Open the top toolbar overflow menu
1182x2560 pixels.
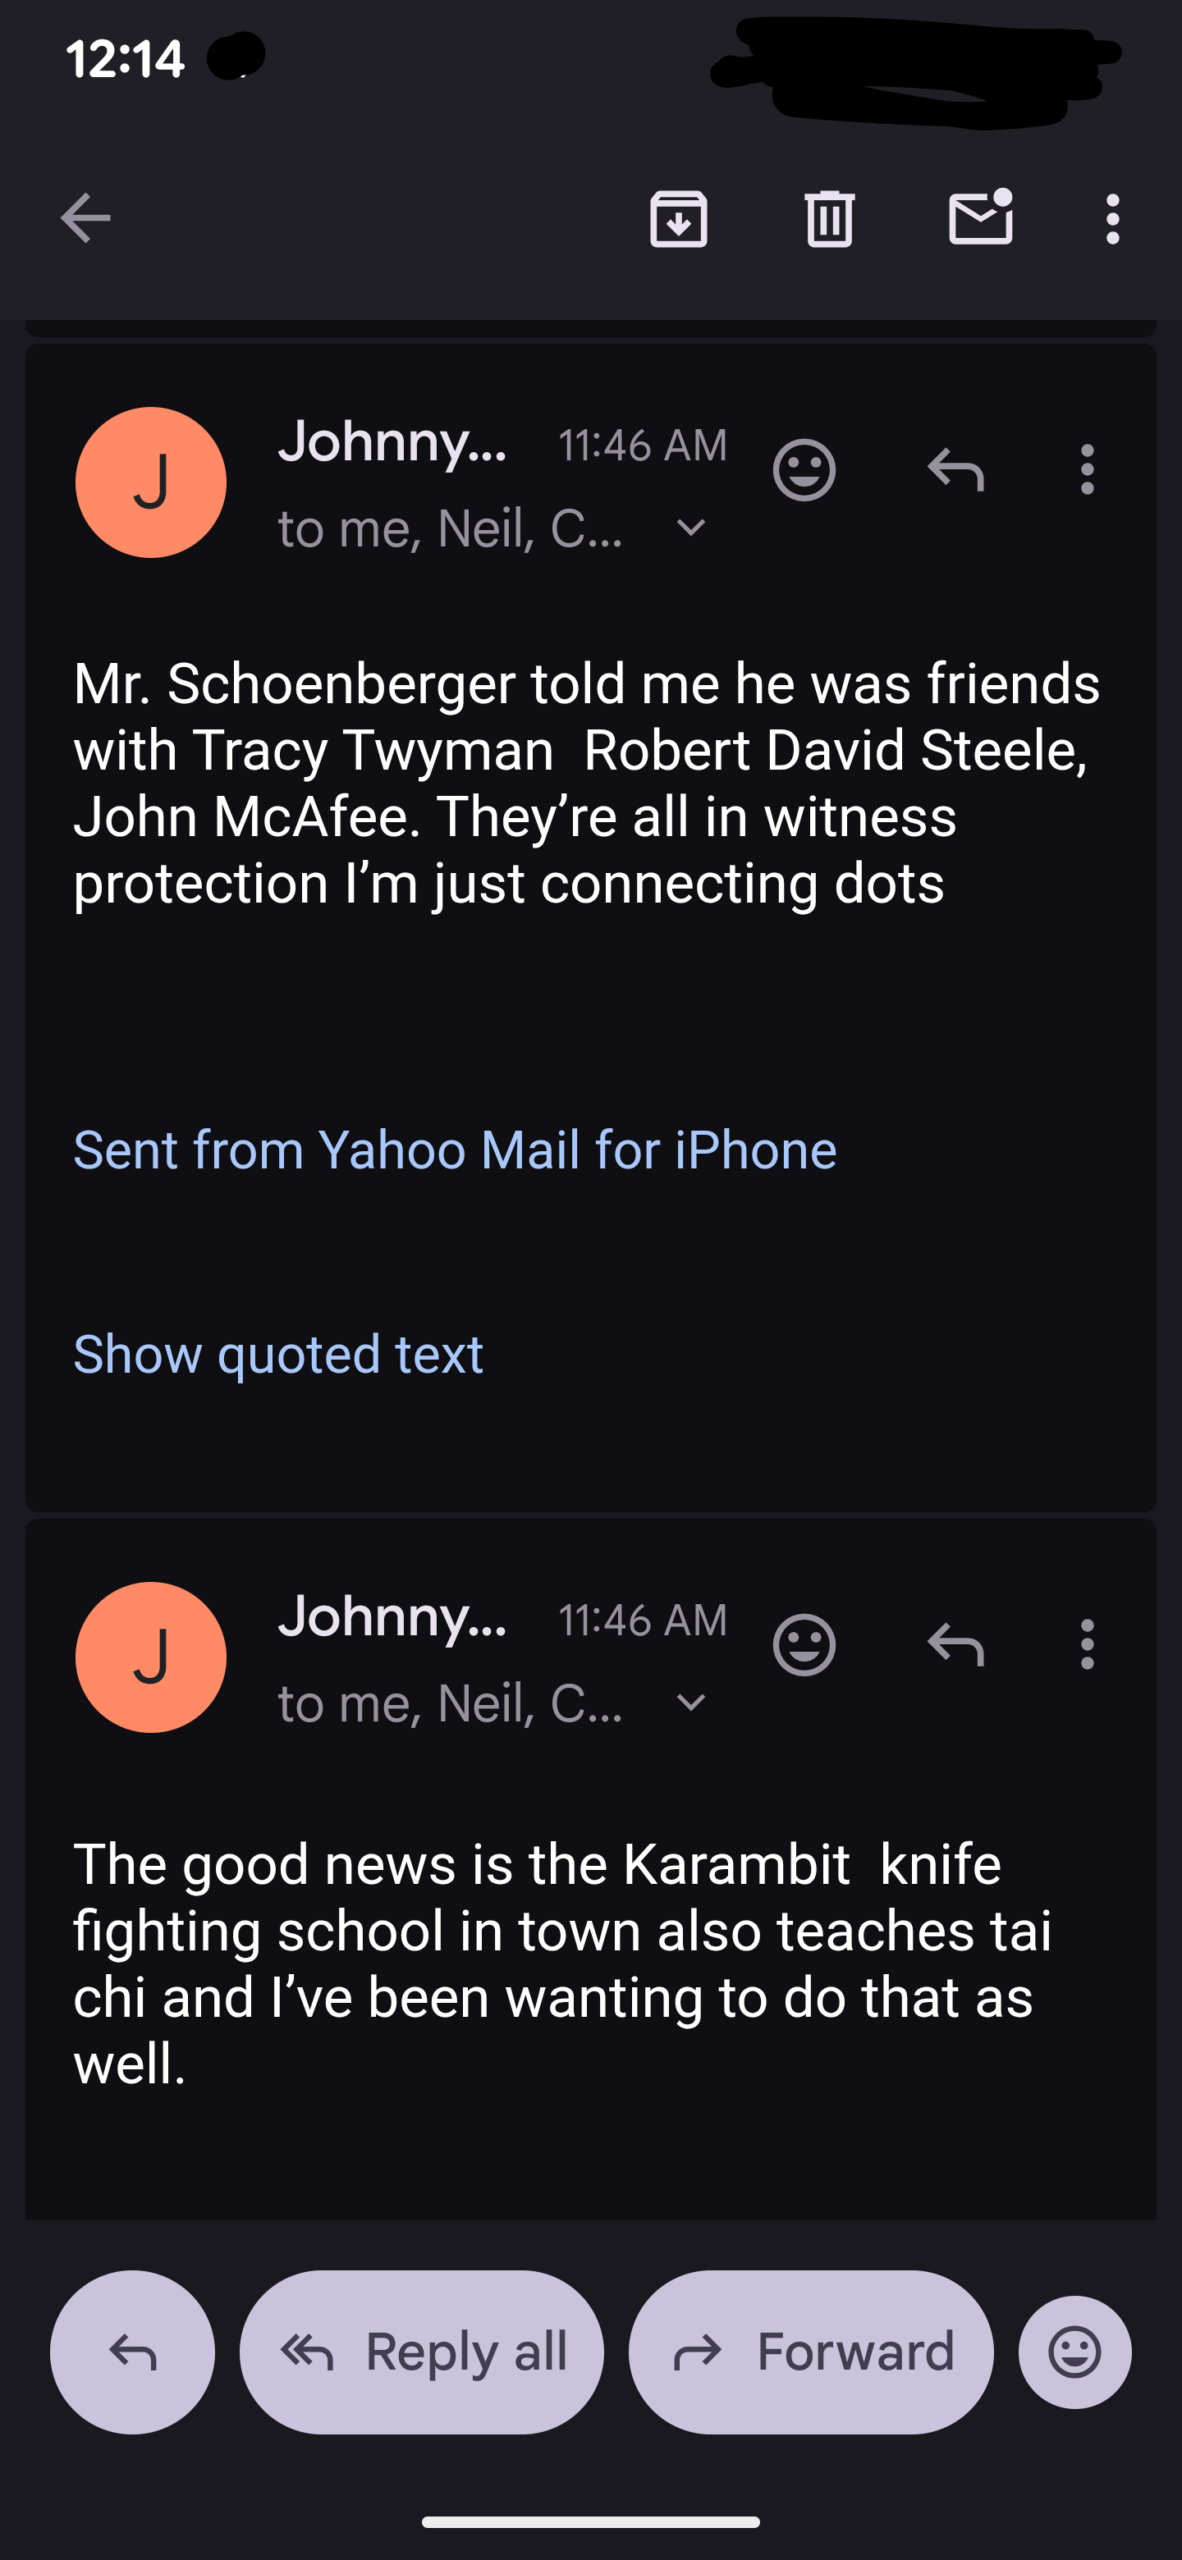(x=1112, y=218)
